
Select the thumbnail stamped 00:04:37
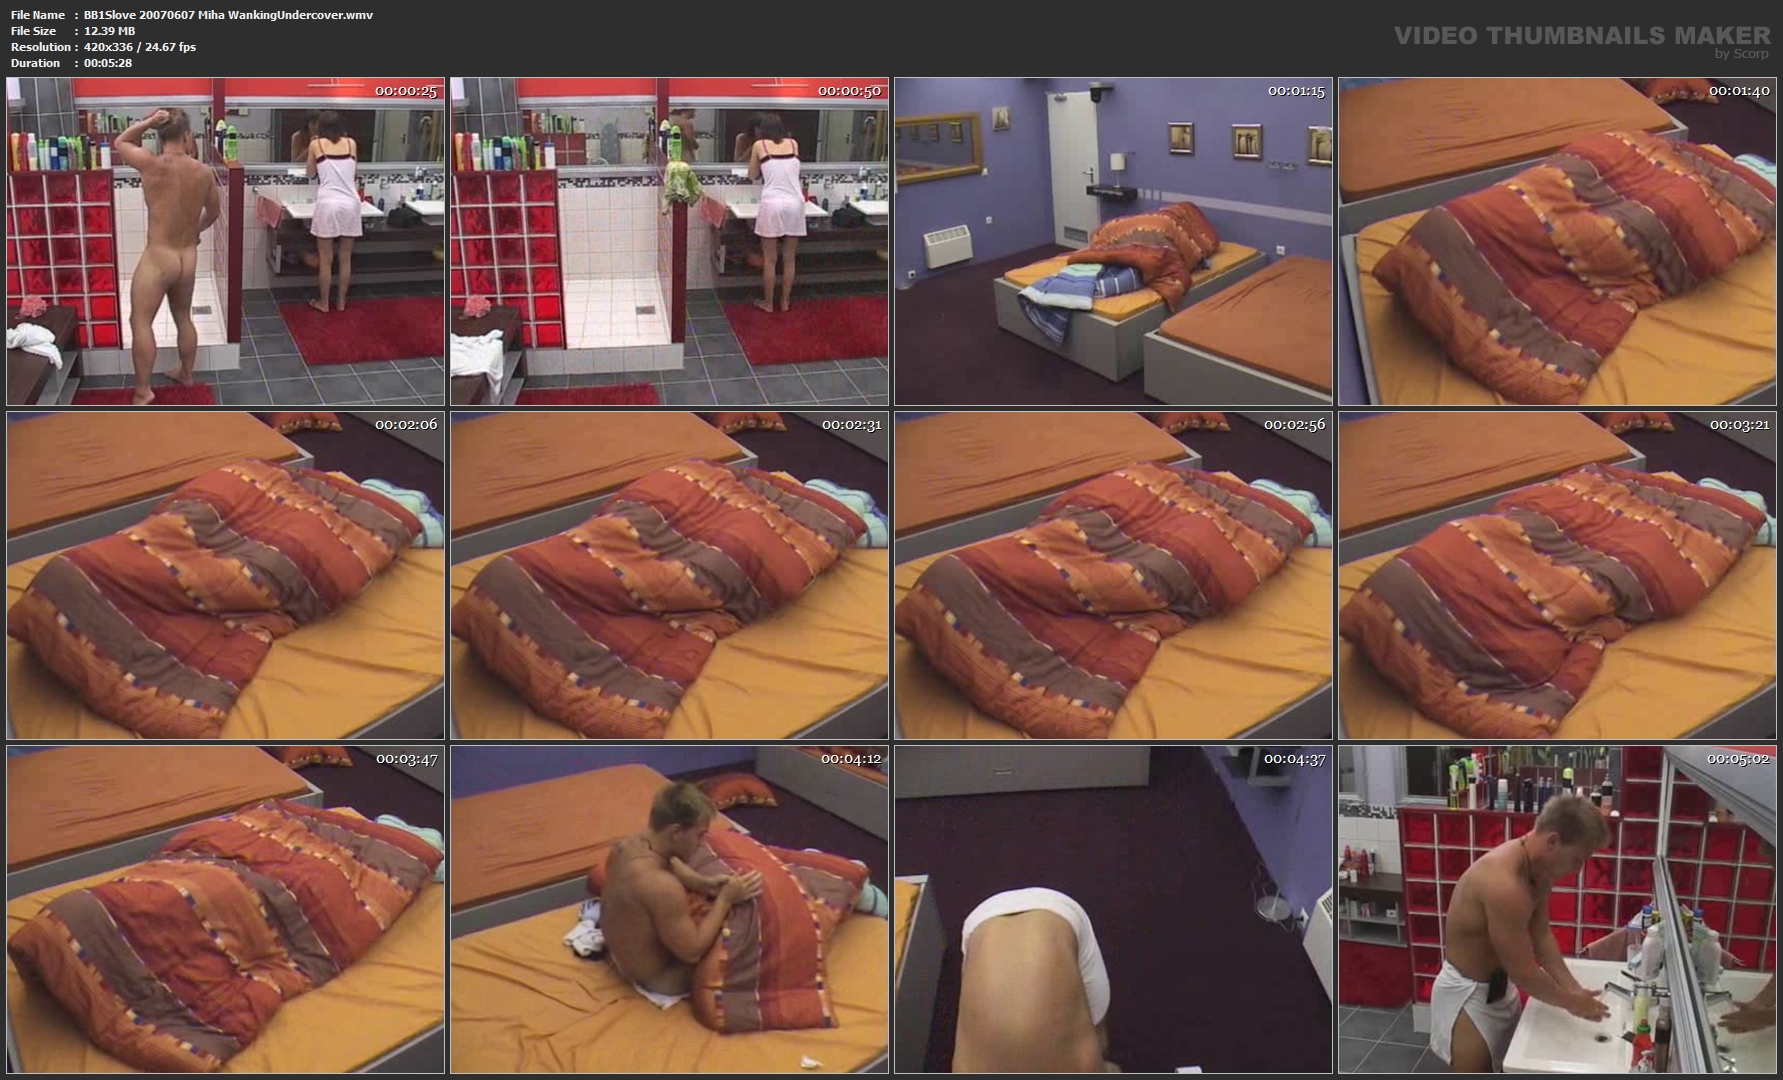[1113, 909]
